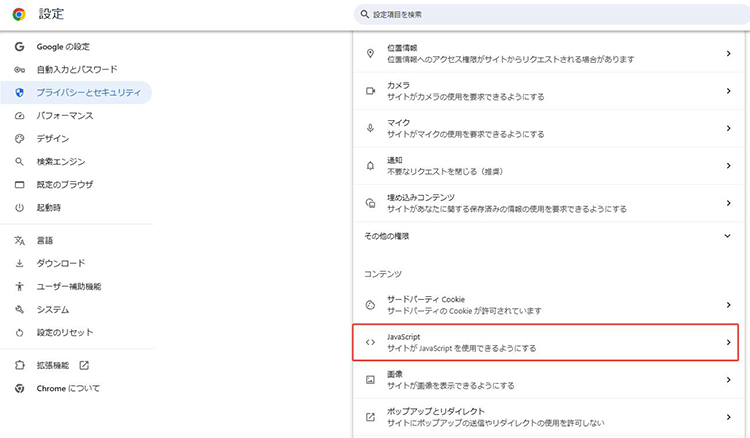Click the speedometer icon for パフォーマンス
The height and width of the screenshot is (438, 750).
tap(19, 116)
